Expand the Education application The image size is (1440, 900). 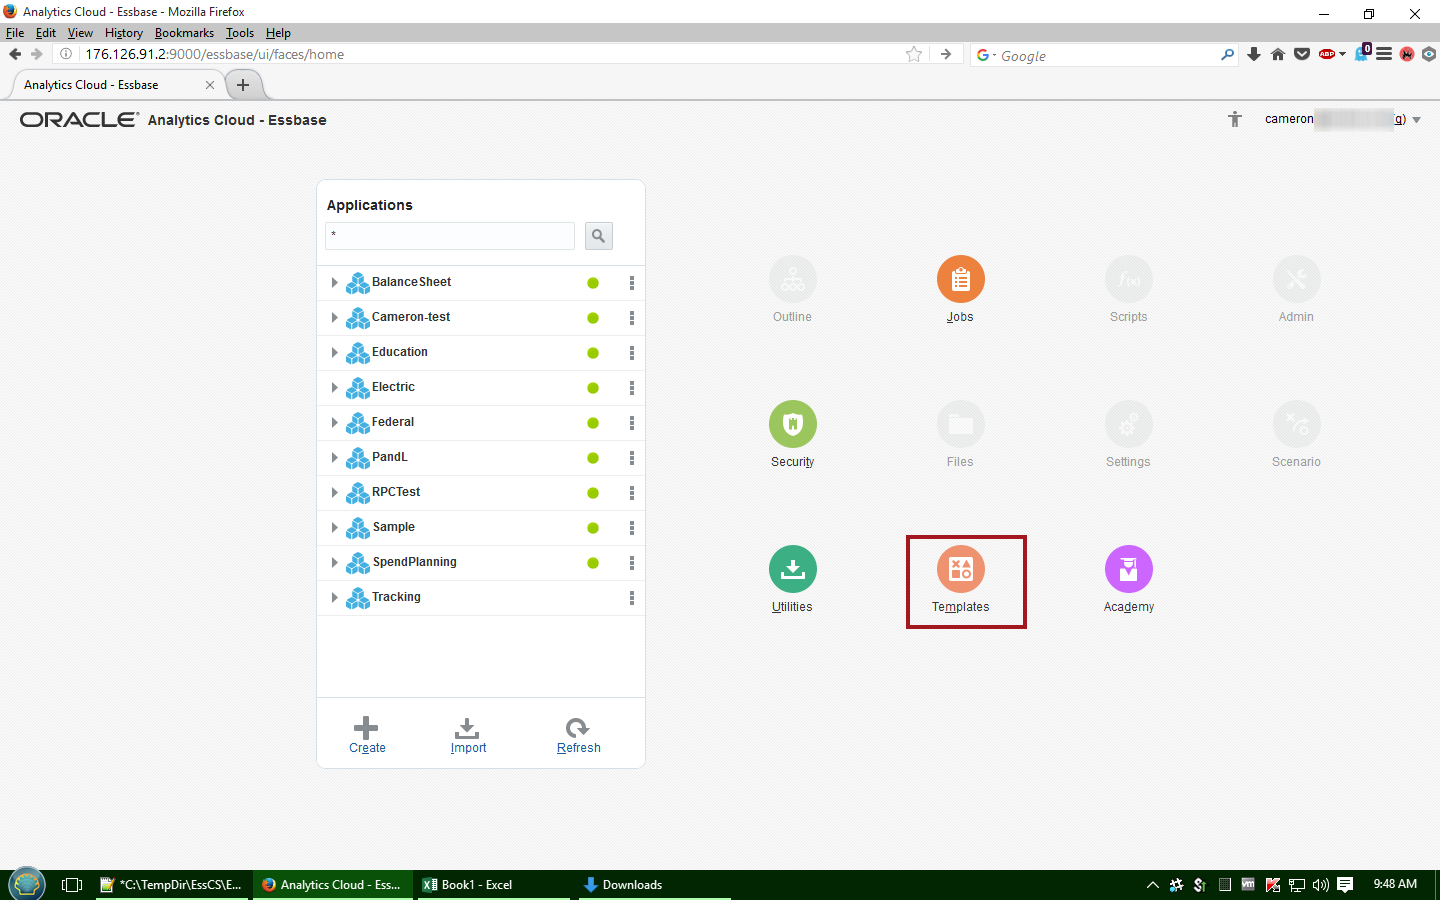click(334, 353)
